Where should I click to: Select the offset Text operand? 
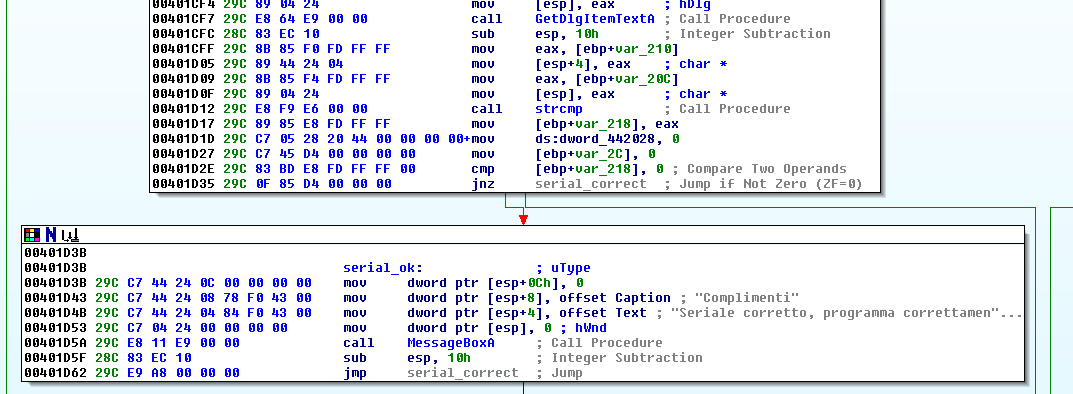(603, 313)
